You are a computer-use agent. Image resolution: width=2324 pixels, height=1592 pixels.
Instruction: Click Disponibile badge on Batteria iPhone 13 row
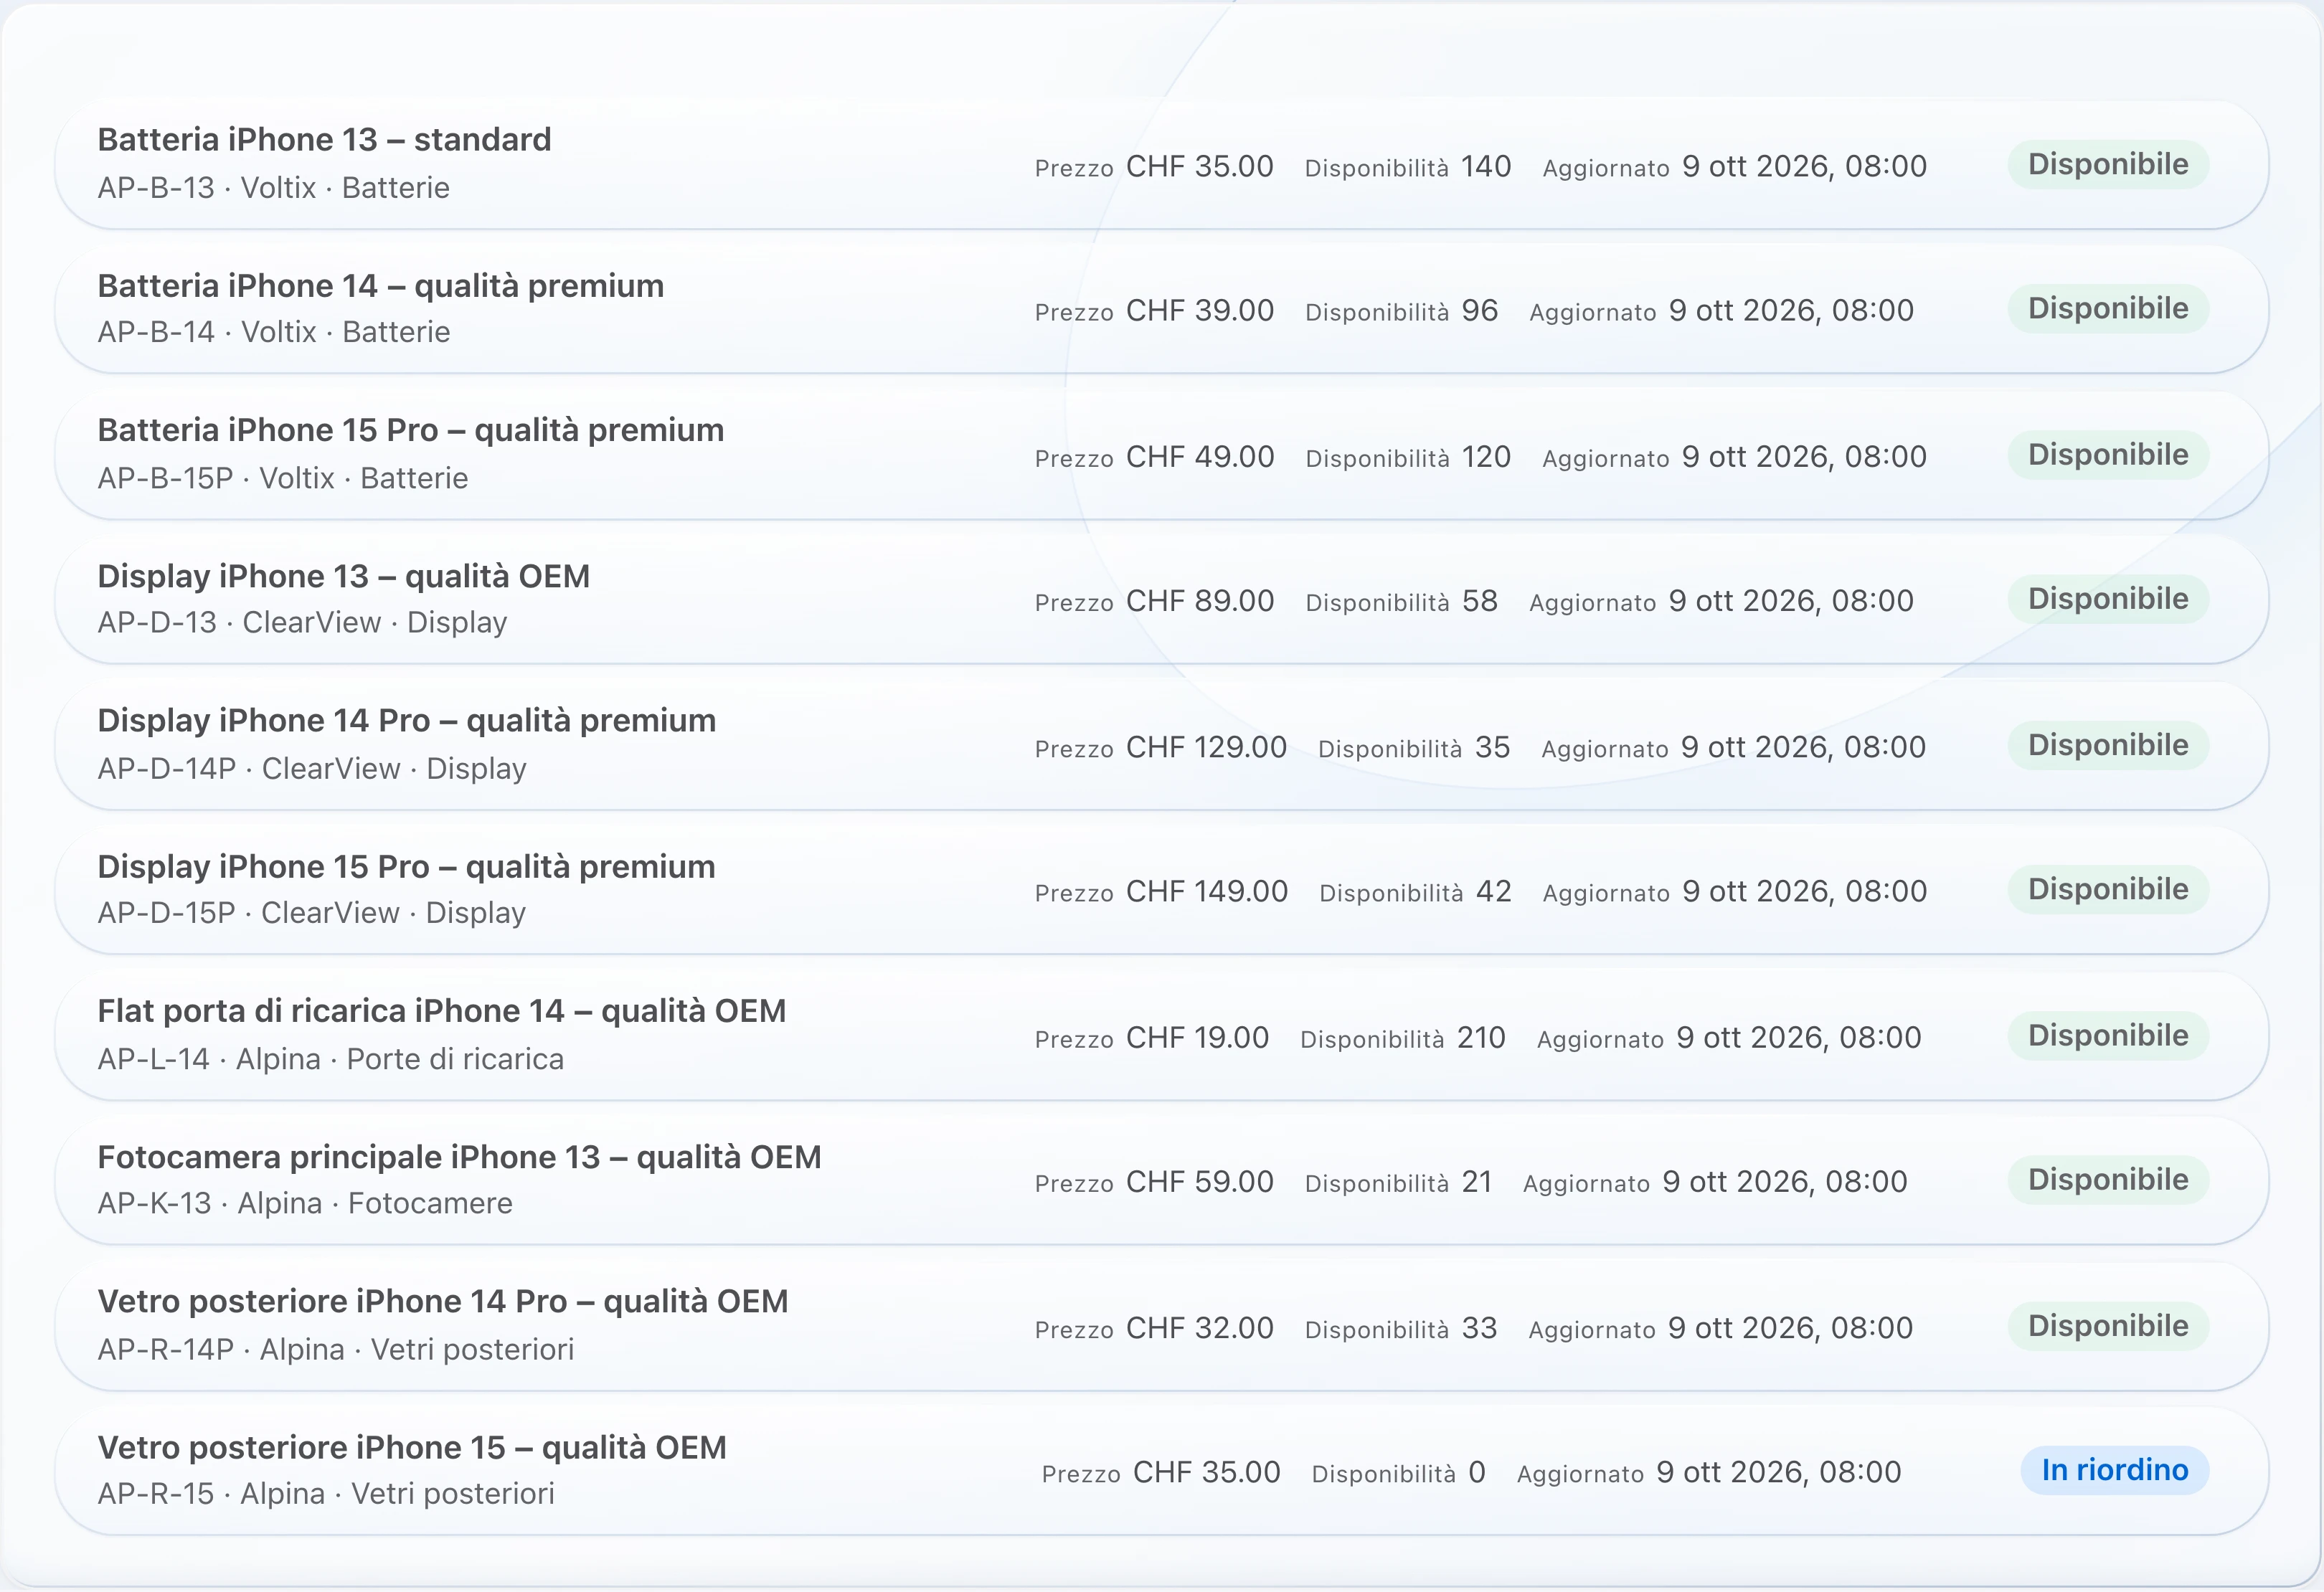point(2108,164)
